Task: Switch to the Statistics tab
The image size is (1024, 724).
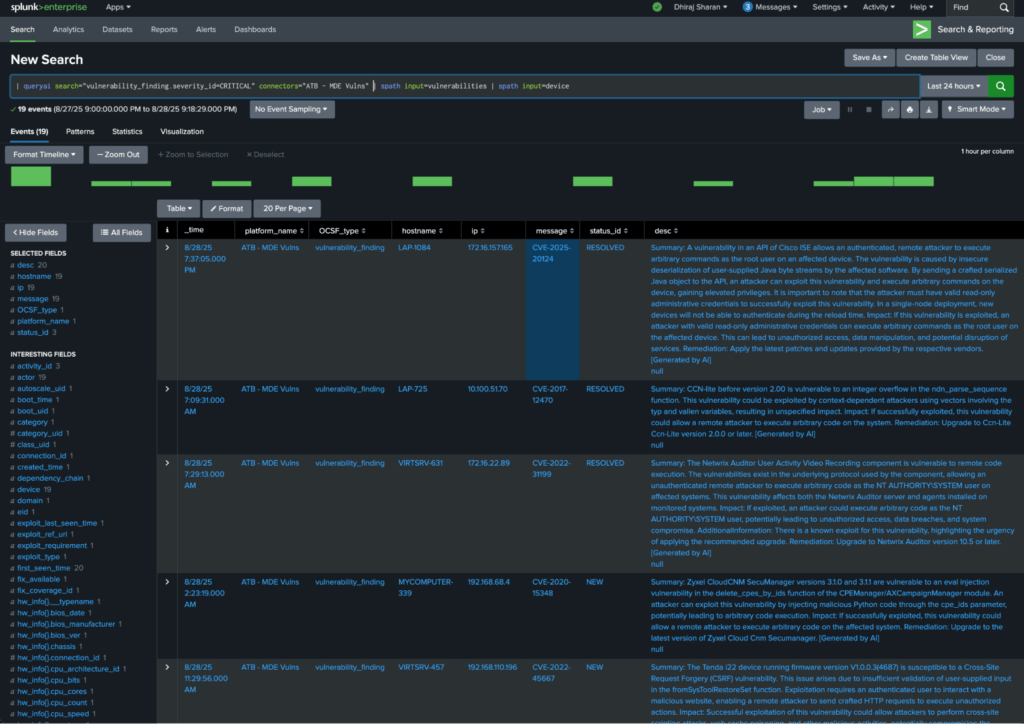Action: pos(127,132)
